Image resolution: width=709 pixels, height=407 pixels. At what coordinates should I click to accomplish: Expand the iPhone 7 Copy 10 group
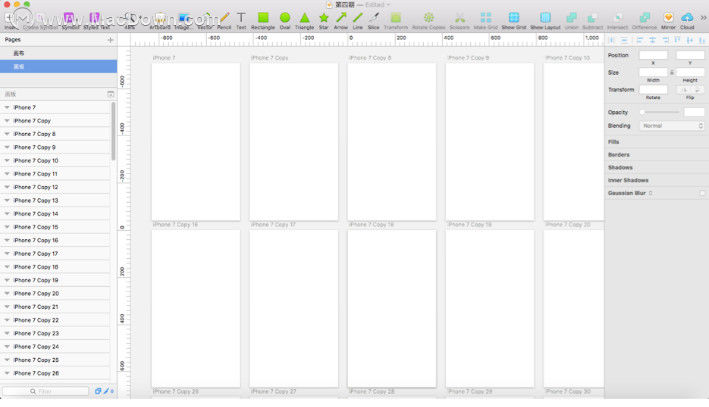click(7, 161)
